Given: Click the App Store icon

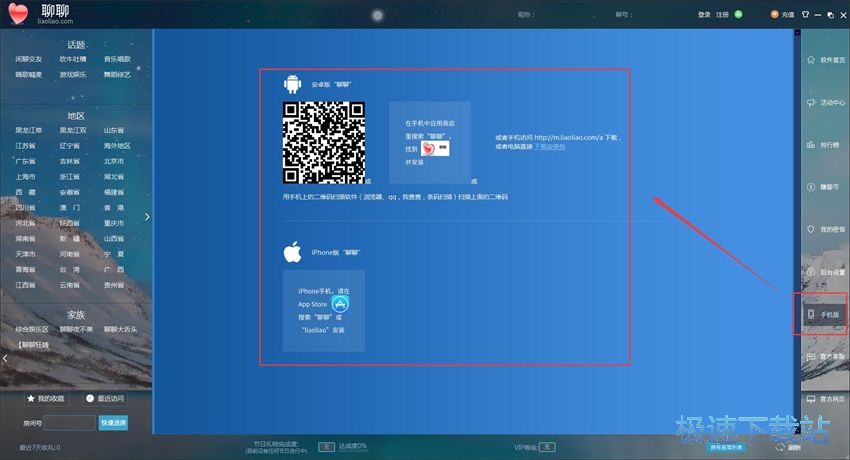Looking at the screenshot, I should (x=340, y=304).
